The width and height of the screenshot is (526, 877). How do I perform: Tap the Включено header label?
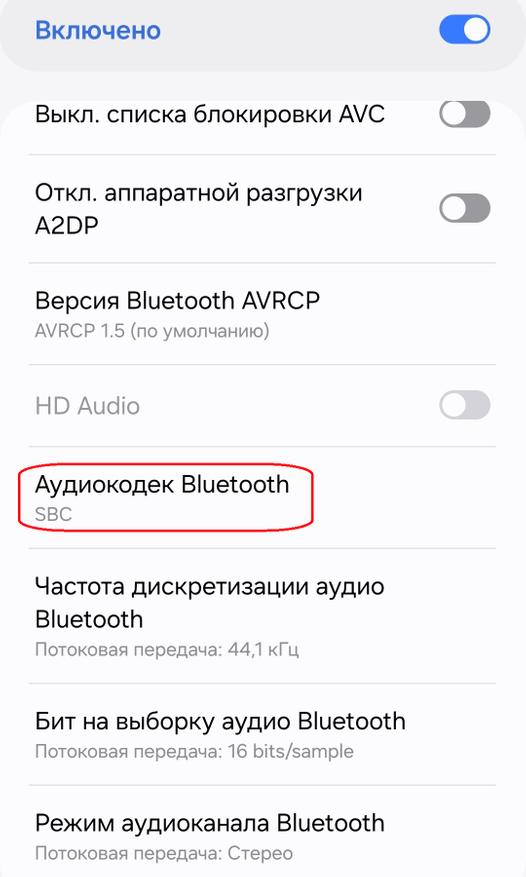pyautogui.click(x=98, y=30)
